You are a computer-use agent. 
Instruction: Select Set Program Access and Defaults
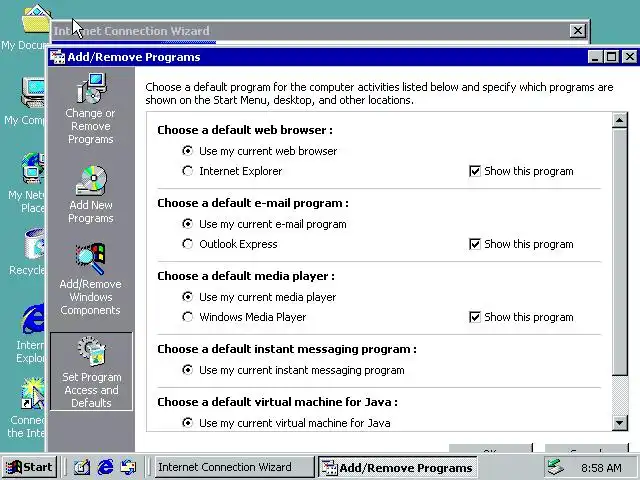click(91, 371)
